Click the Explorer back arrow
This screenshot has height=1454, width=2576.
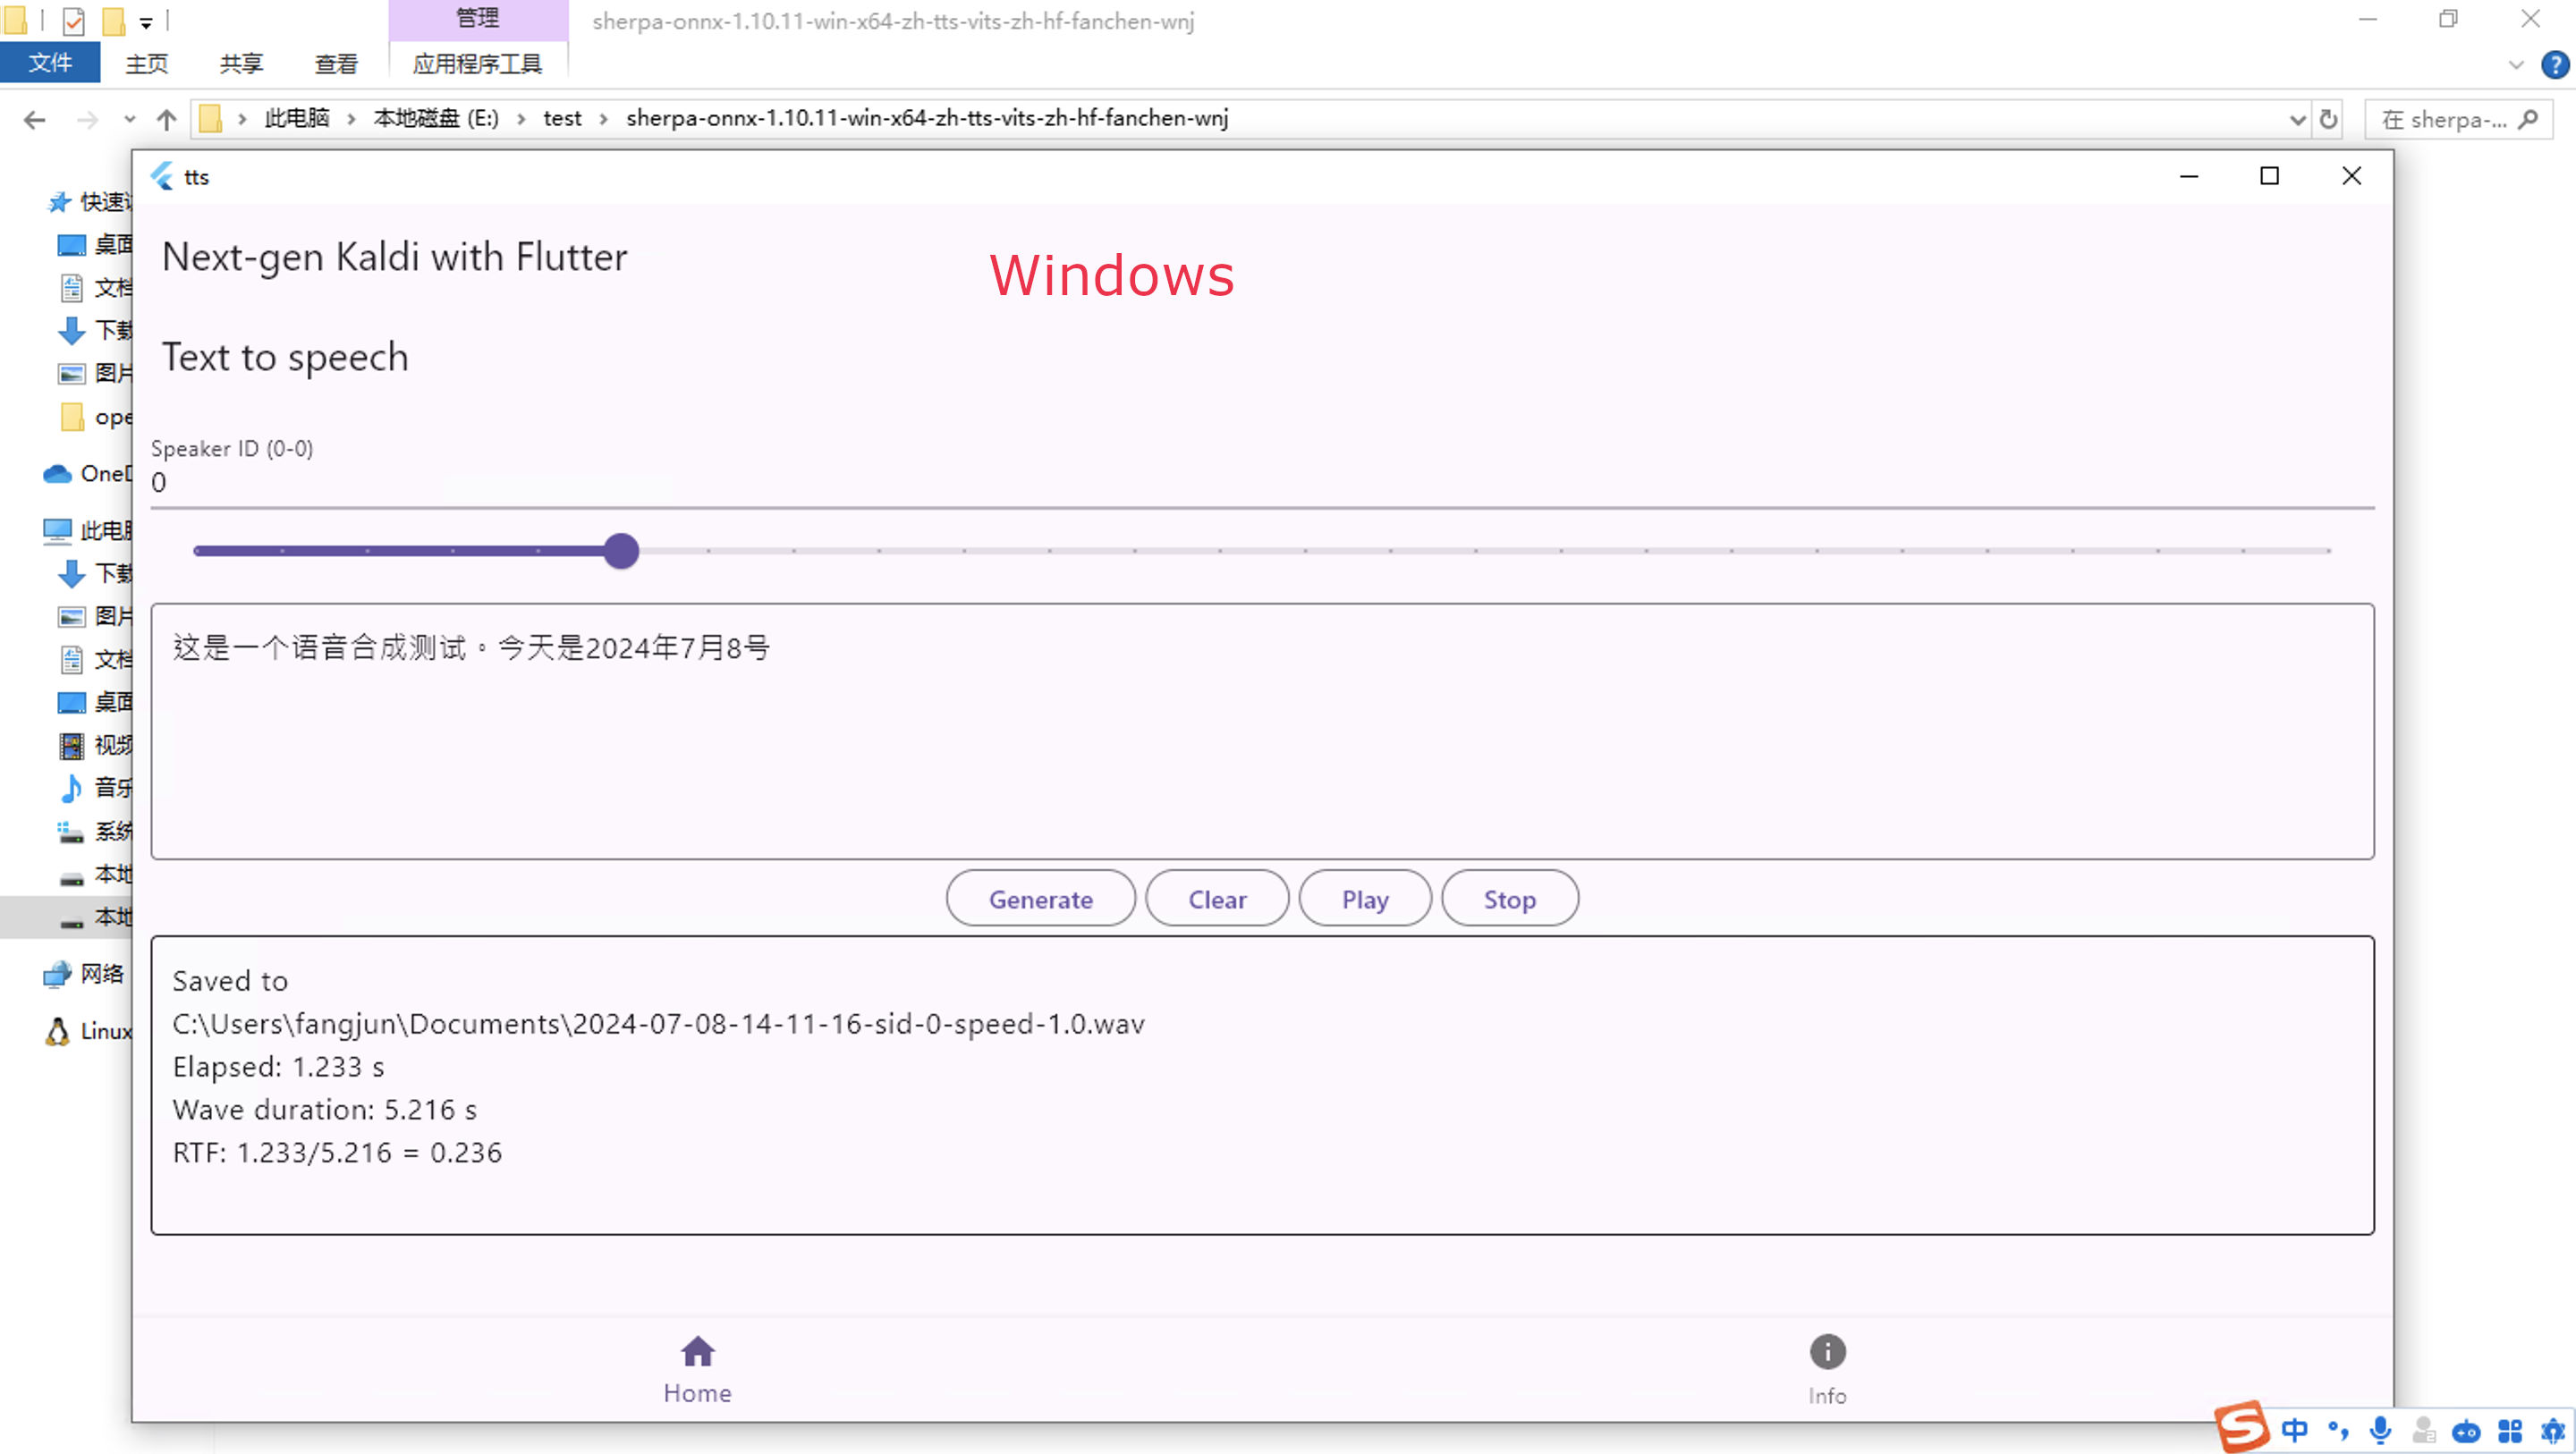pos(34,120)
